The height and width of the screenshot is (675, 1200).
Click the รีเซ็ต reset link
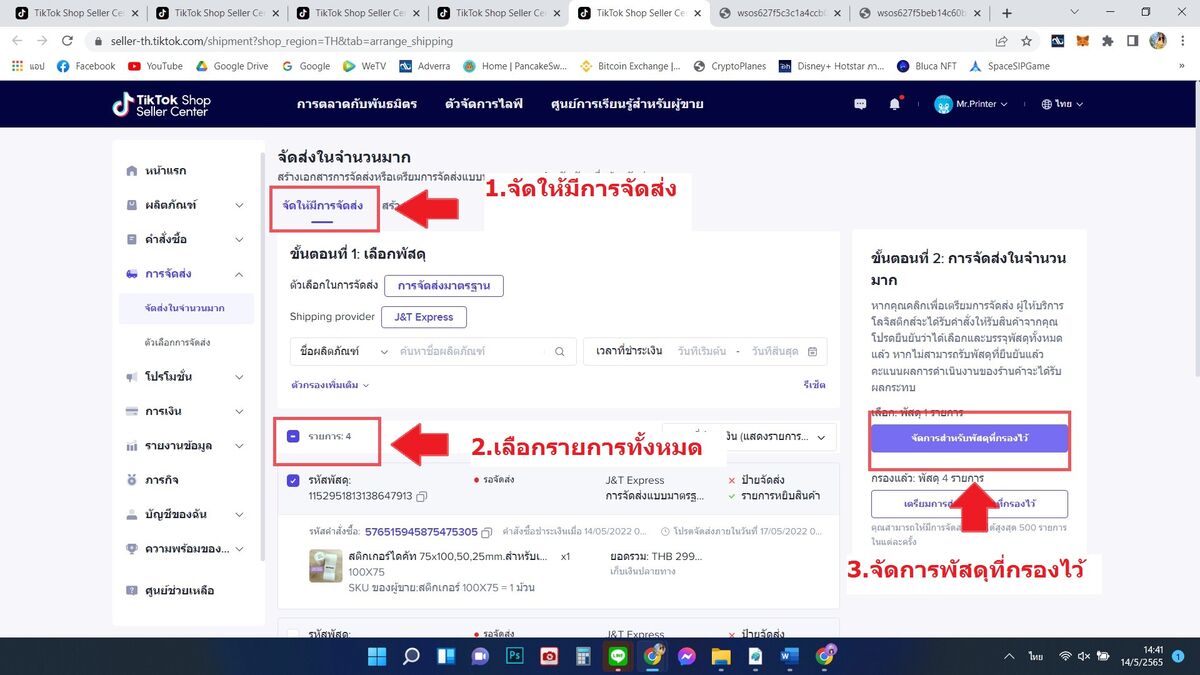coord(815,385)
